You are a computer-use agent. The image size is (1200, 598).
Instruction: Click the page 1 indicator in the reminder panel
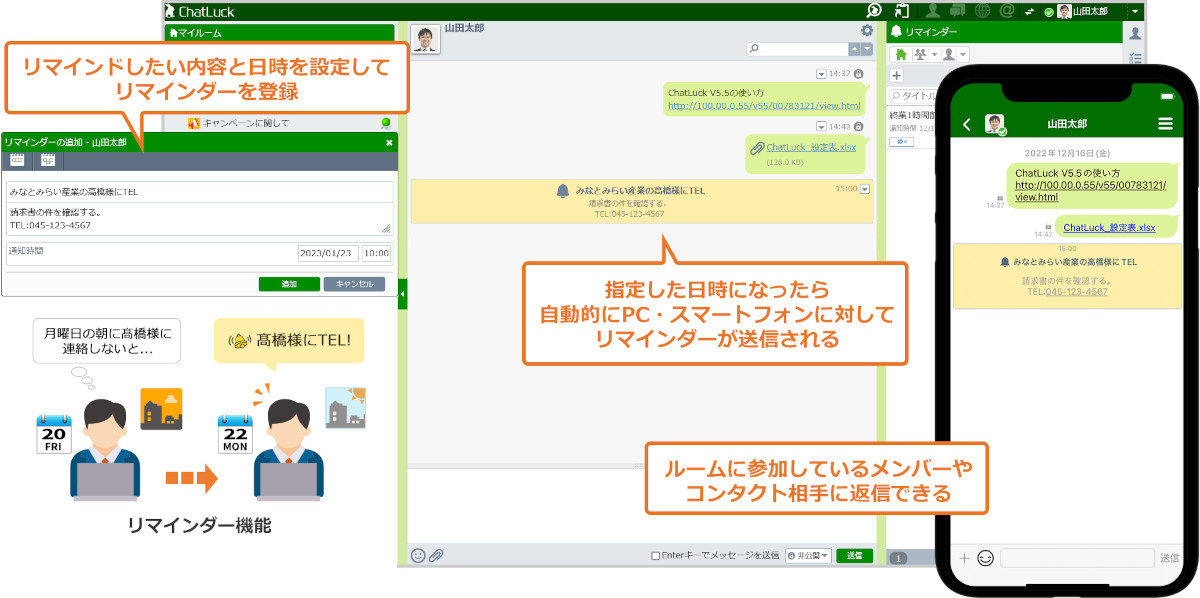898,558
